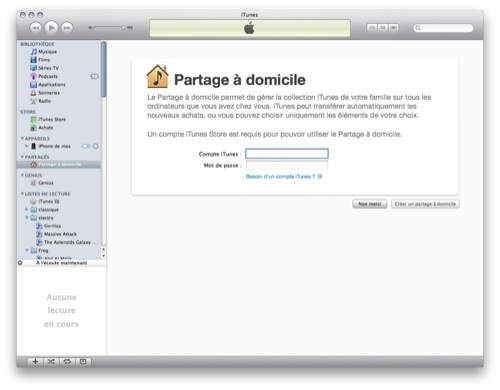Open Séries TV in the sidebar
The height and width of the screenshot is (390, 500).
(44, 68)
